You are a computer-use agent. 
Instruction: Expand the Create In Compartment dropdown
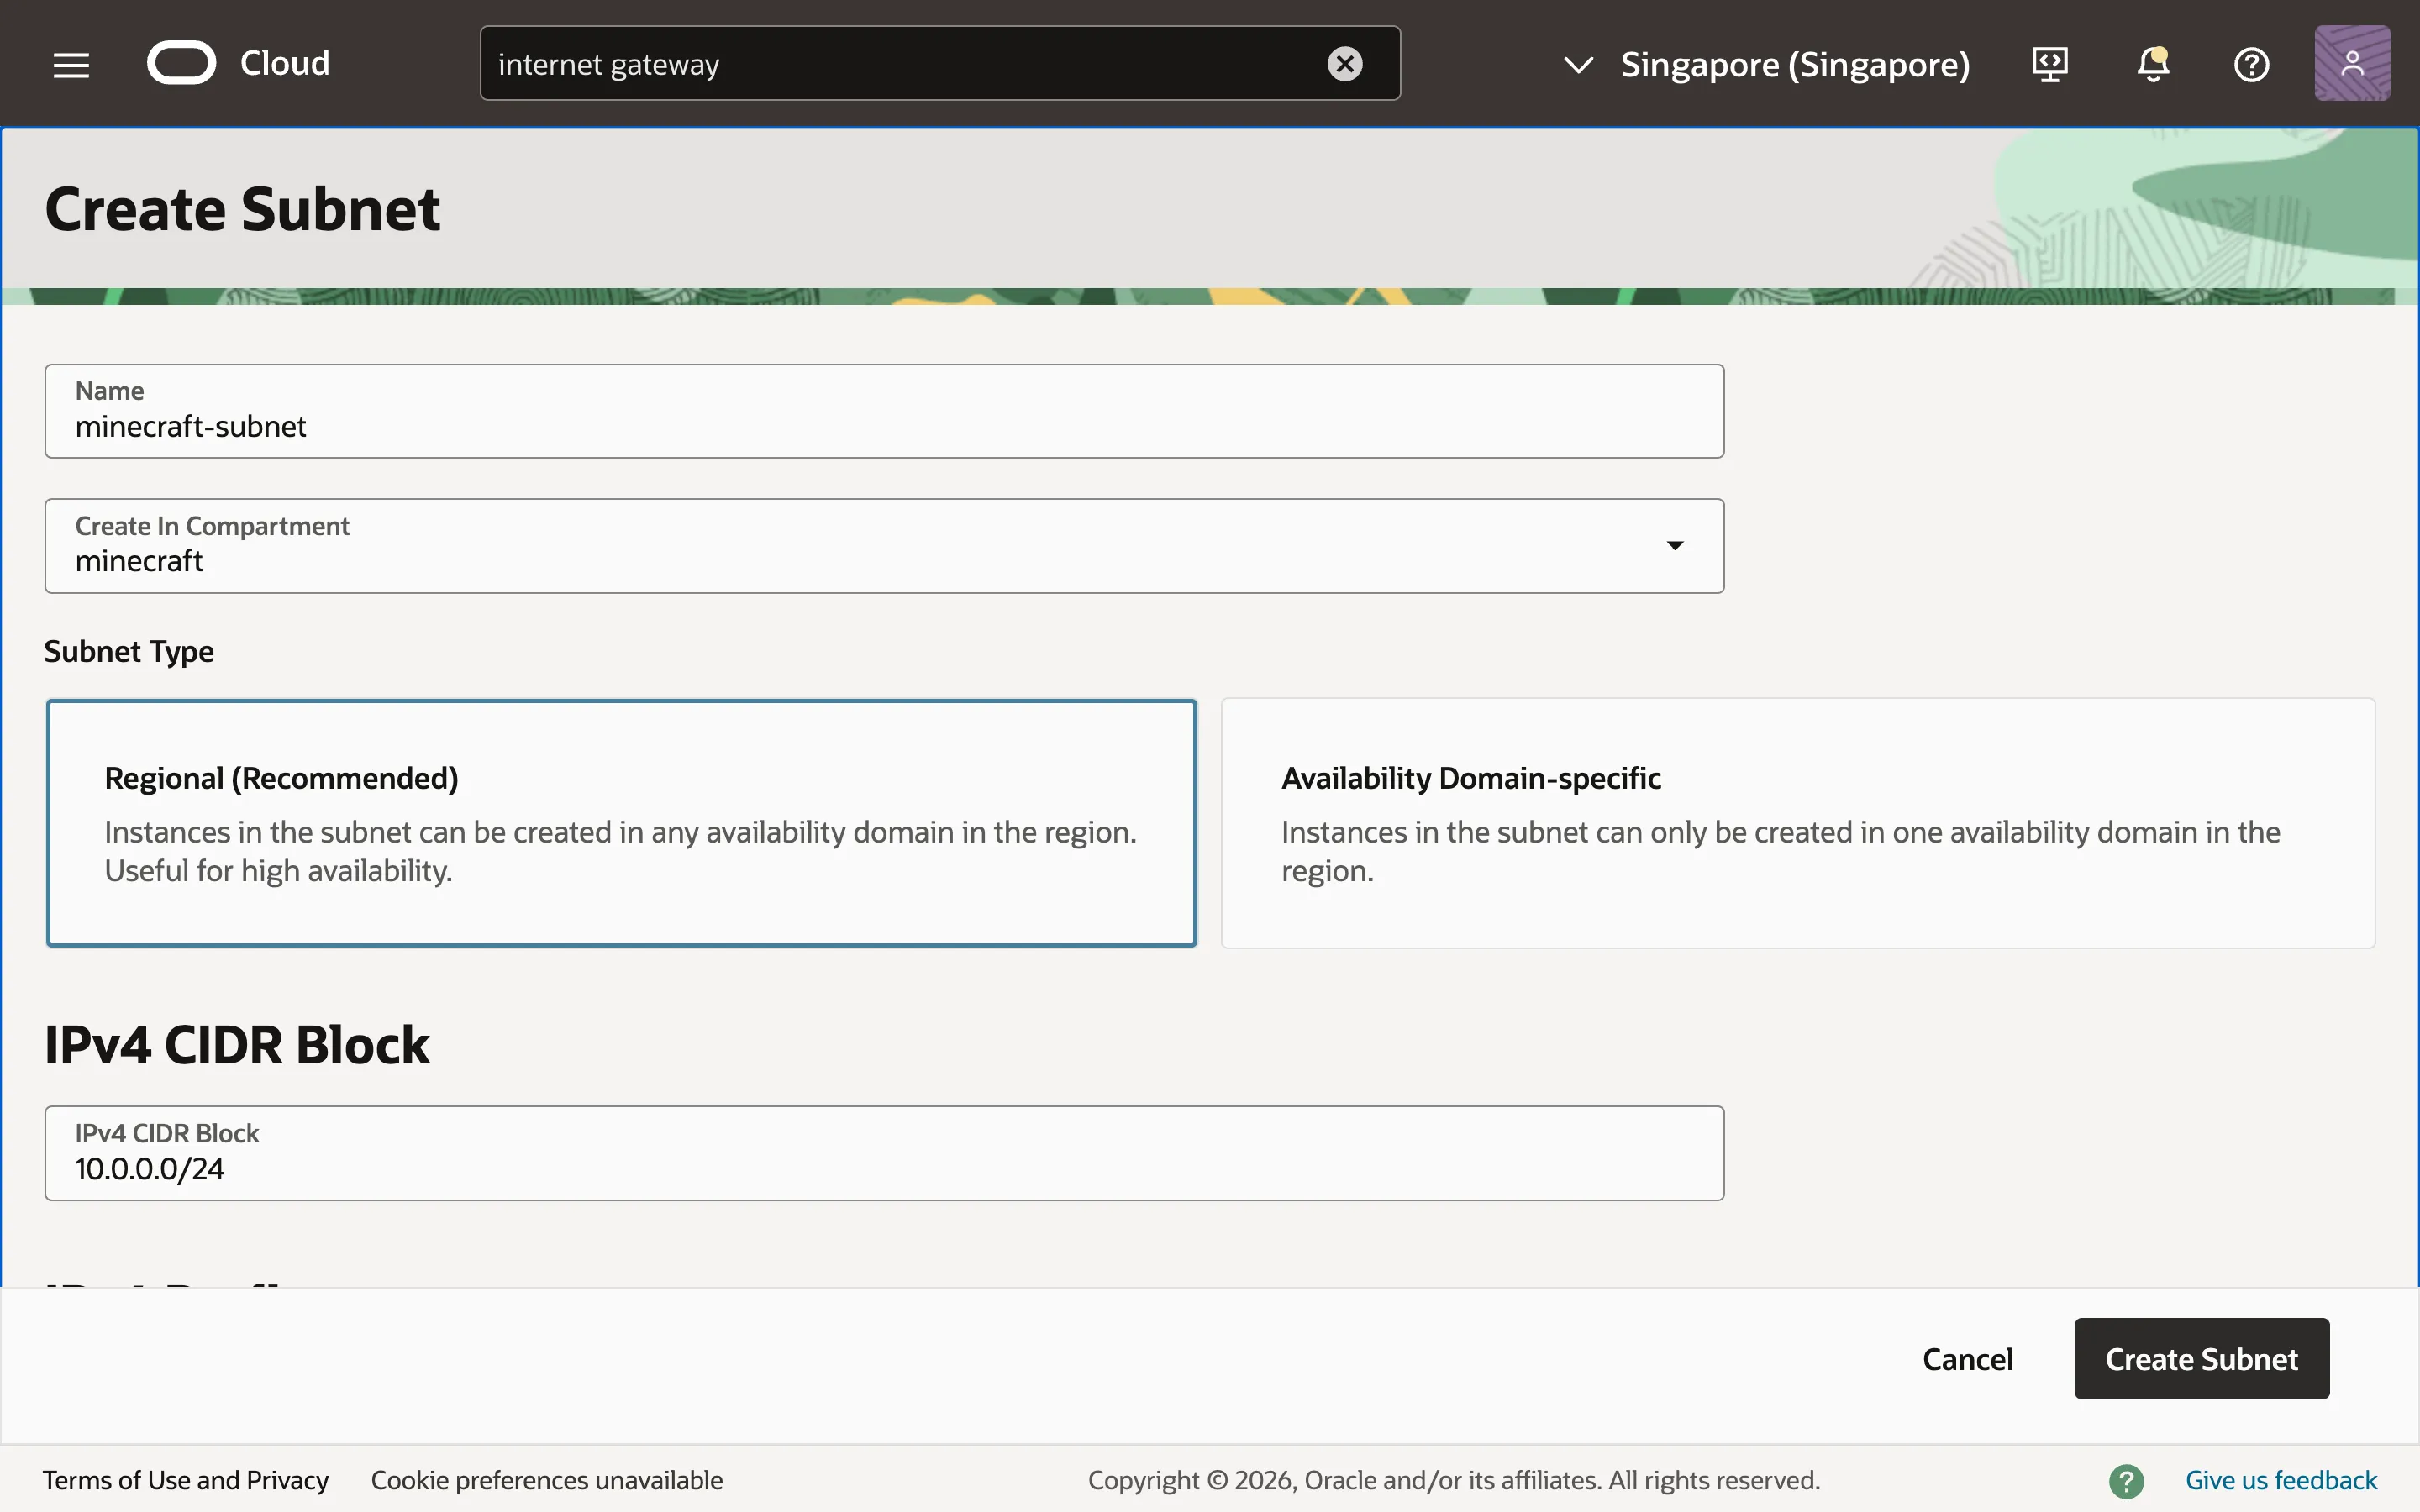tap(1675, 545)
